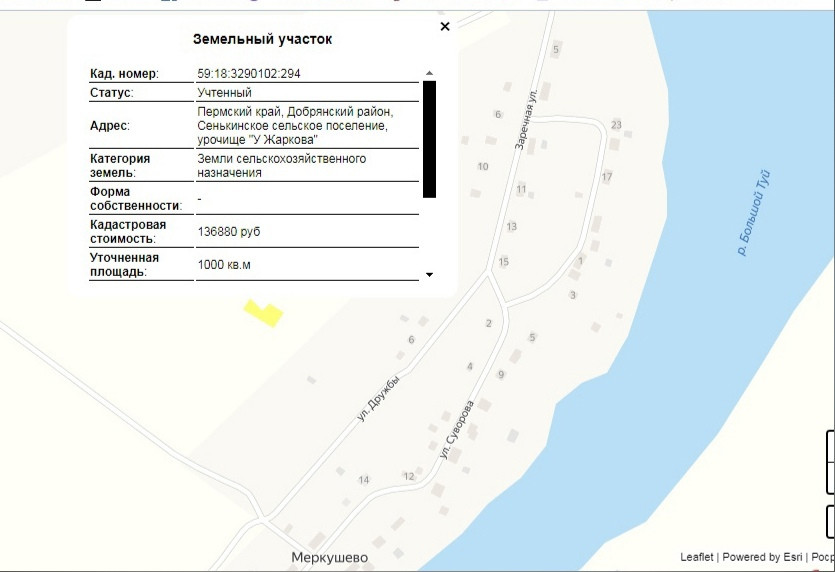Click the Статус value Учтенный
The image size is (835, 572).
[224, 93]
